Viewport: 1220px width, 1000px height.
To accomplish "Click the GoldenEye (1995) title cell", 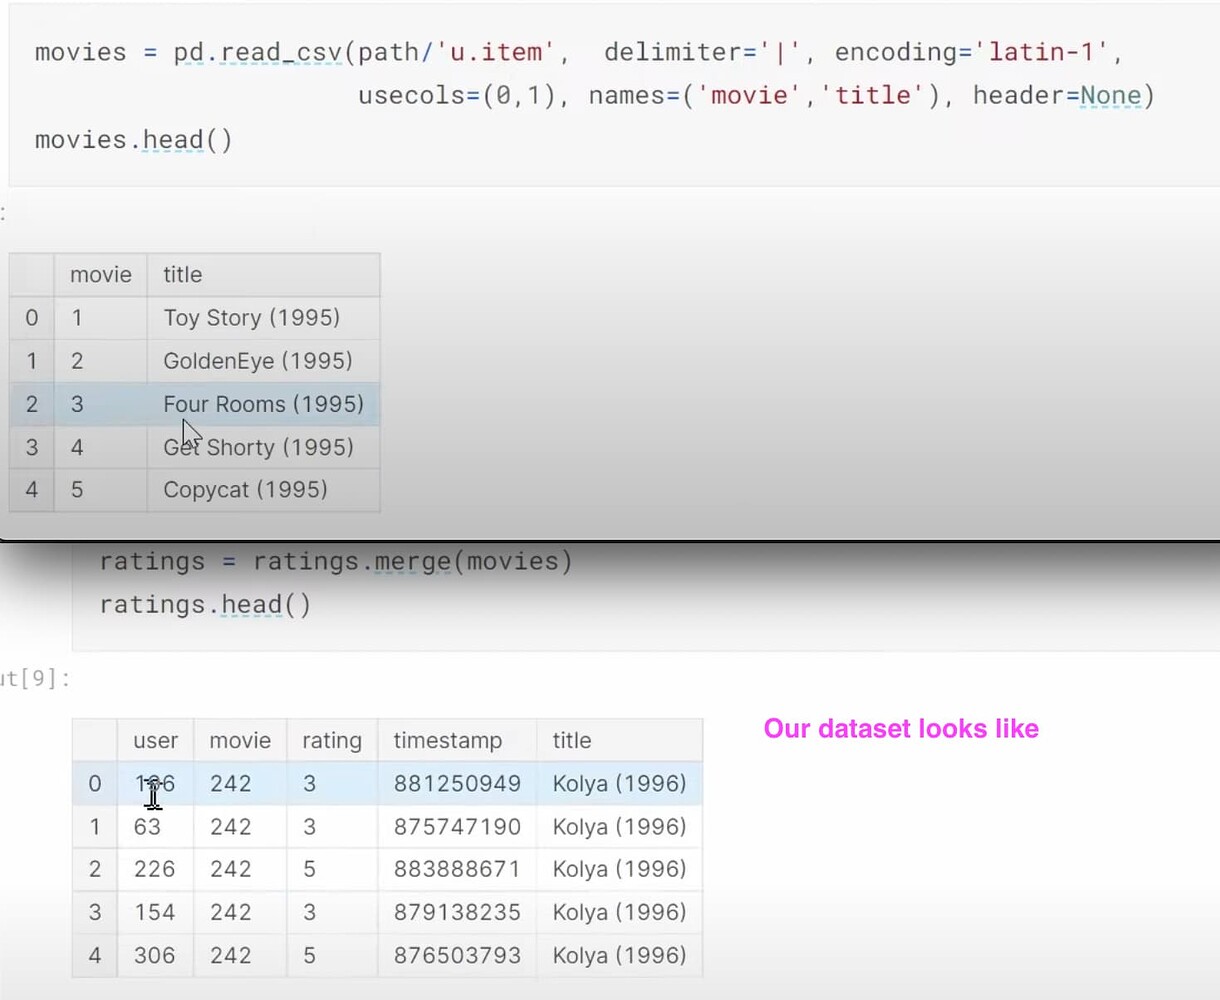I will tap(259, 361).
